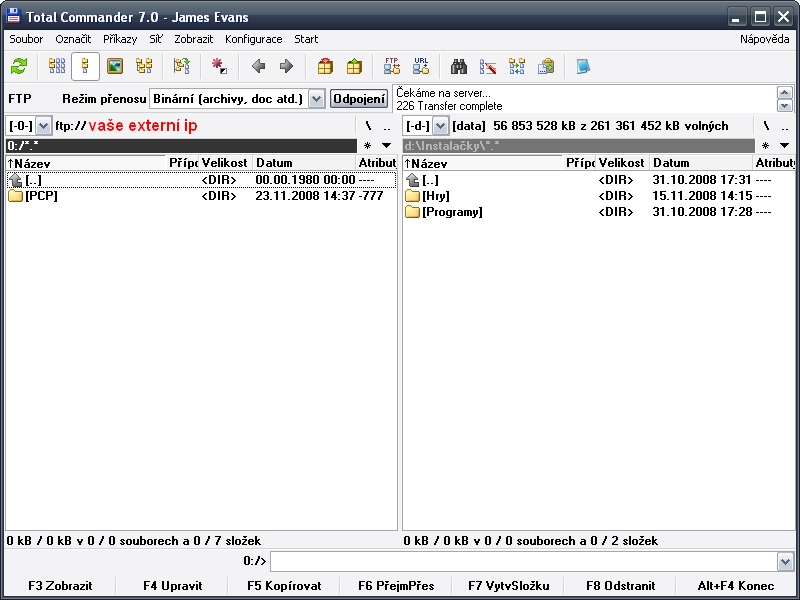Select the PCP folder icon
This screenshot has width=800, height=600.
tap(15, 196)
